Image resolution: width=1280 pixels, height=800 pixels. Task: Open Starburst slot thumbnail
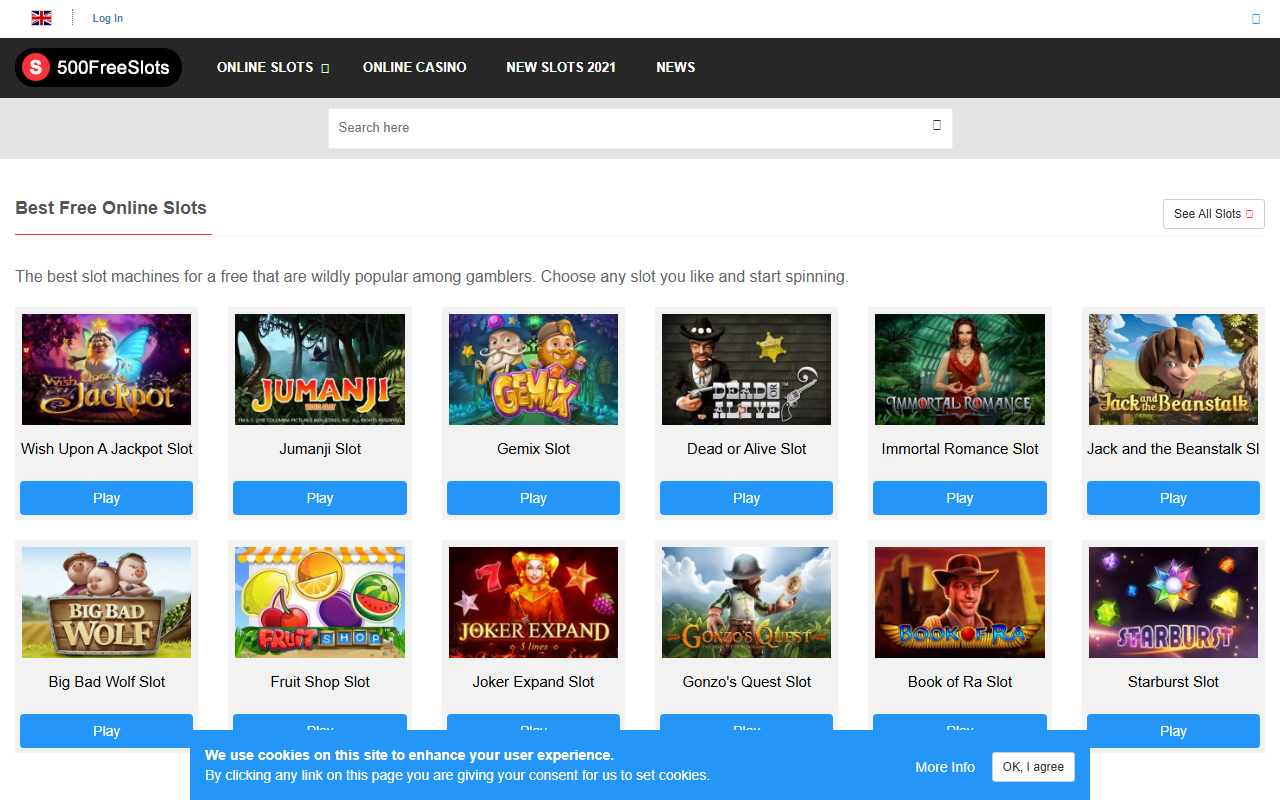pyautogui.click(x=1173, y=602)
